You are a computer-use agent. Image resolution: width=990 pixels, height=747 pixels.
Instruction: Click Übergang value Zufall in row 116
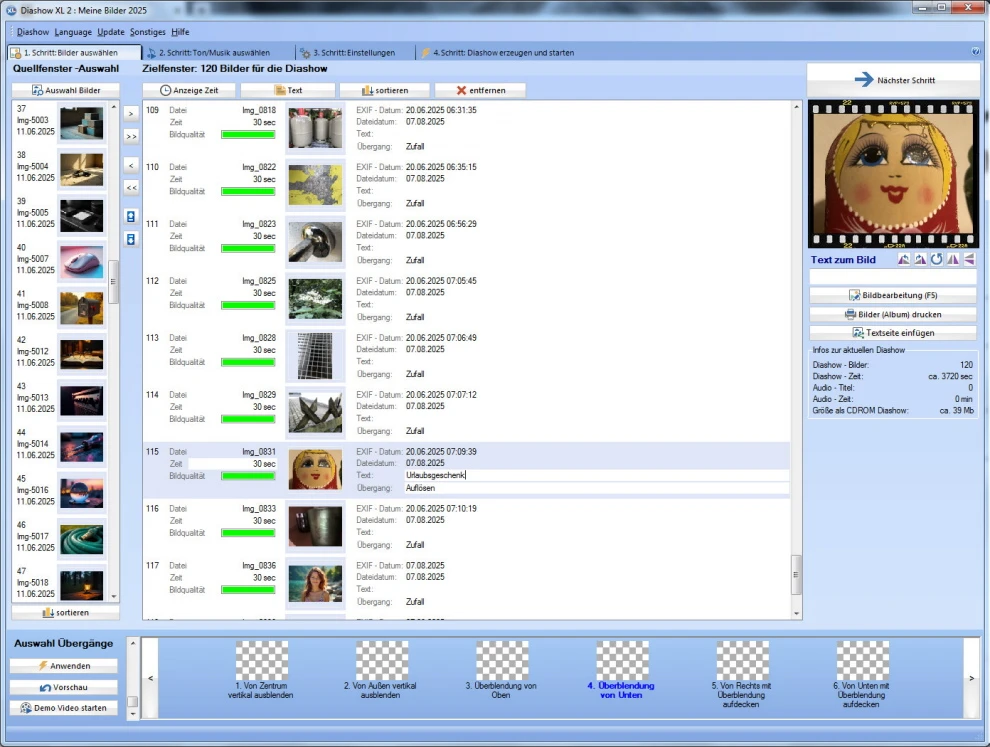tap(415, 545)
